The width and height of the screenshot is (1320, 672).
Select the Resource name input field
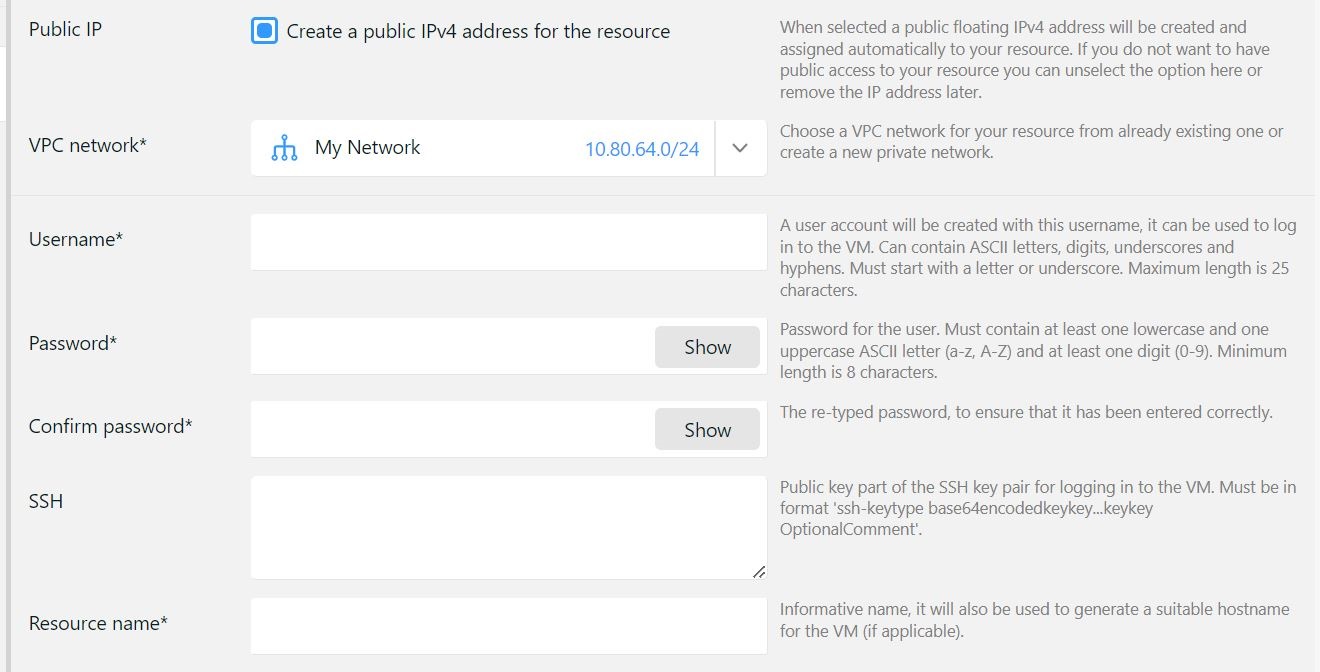508,626
